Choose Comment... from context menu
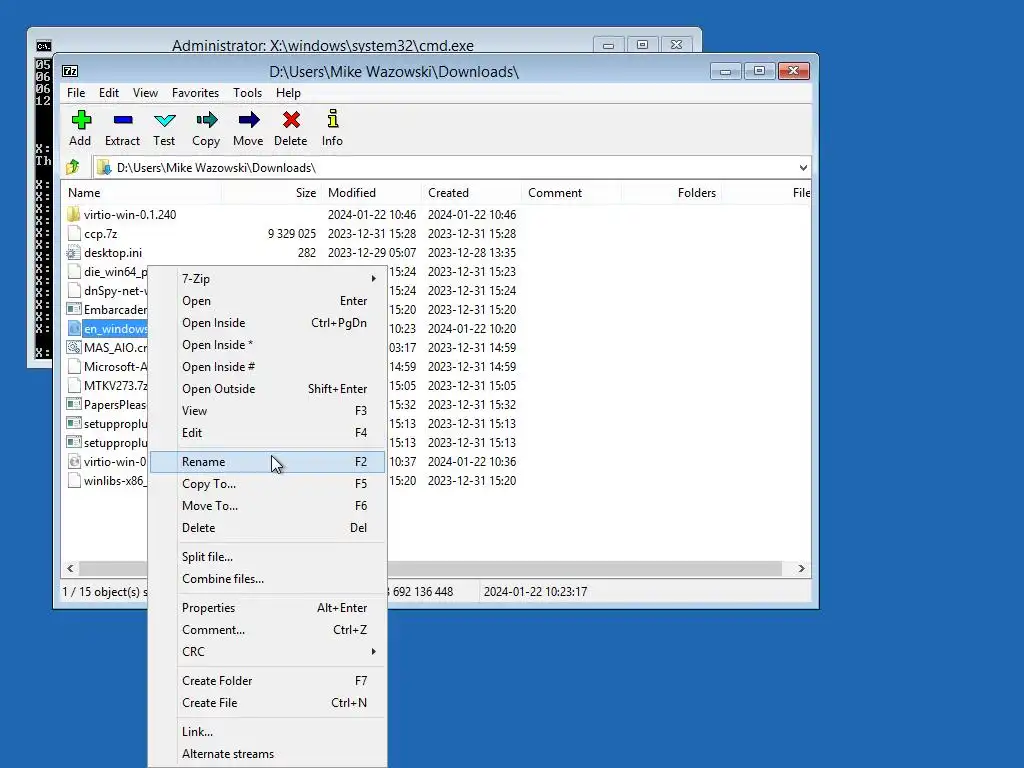This screenshot has height=768, width=1024. (x=268, y=630)
